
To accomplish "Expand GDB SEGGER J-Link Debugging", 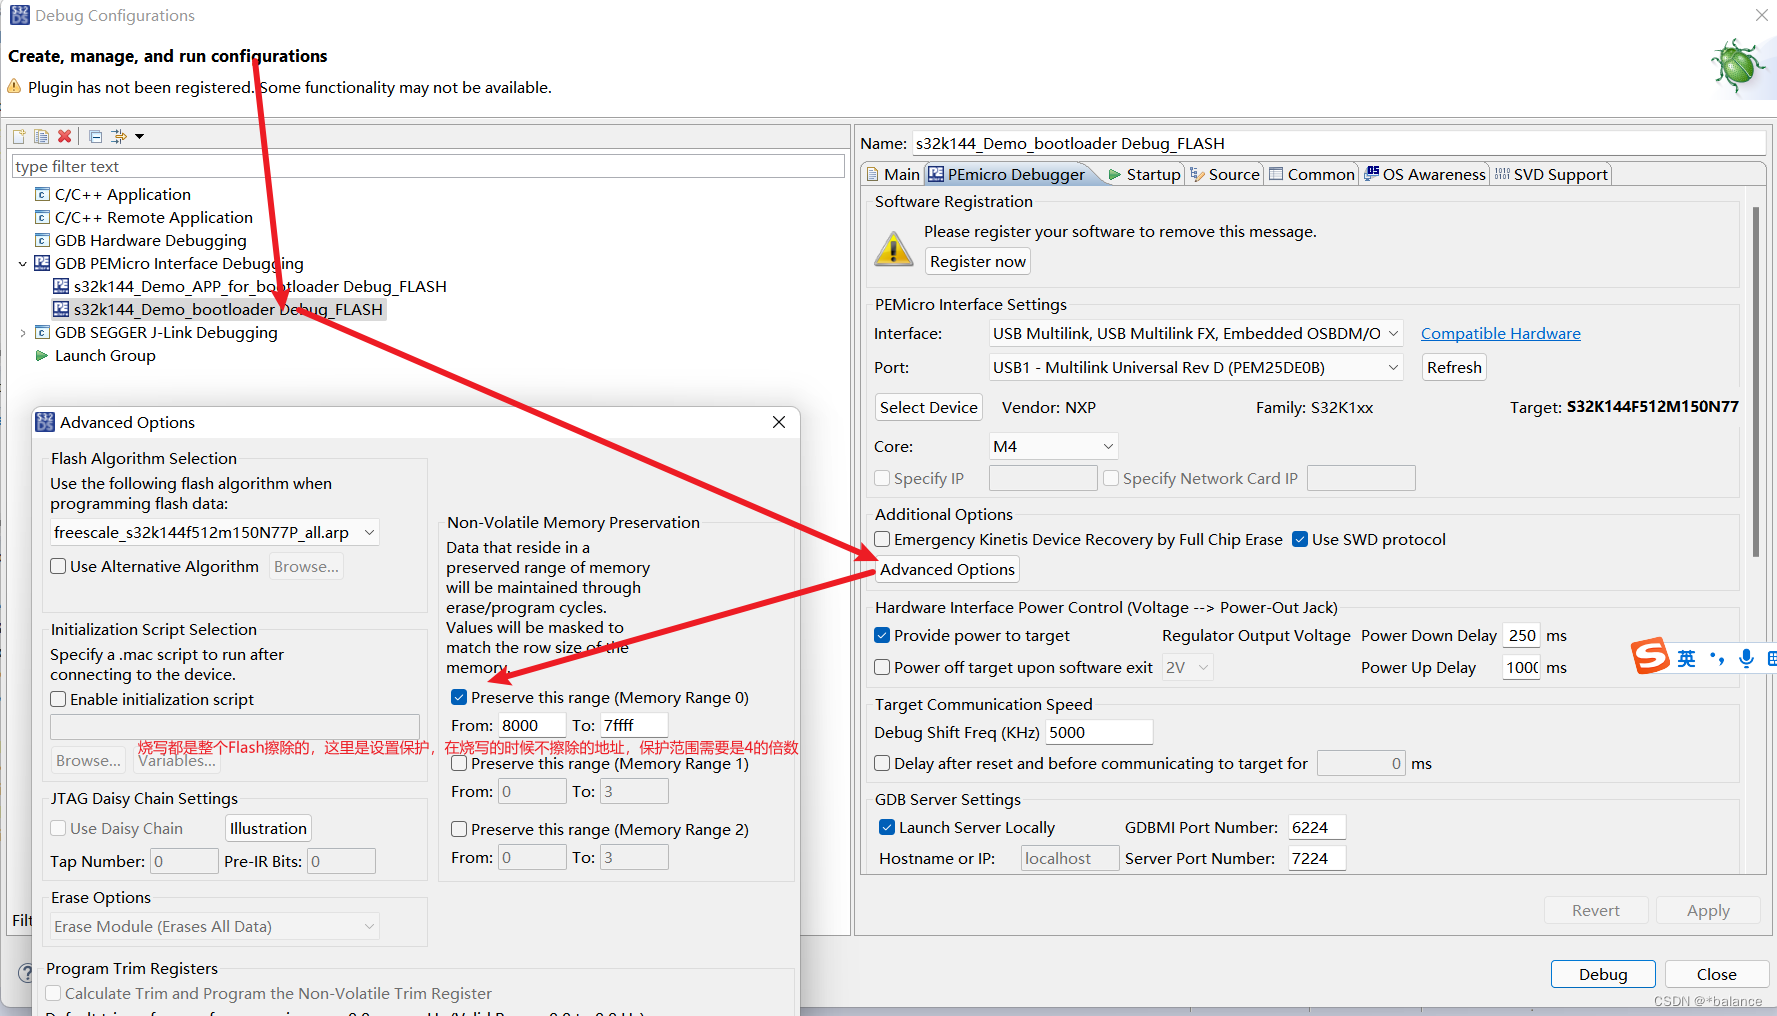I will [23, 332].
